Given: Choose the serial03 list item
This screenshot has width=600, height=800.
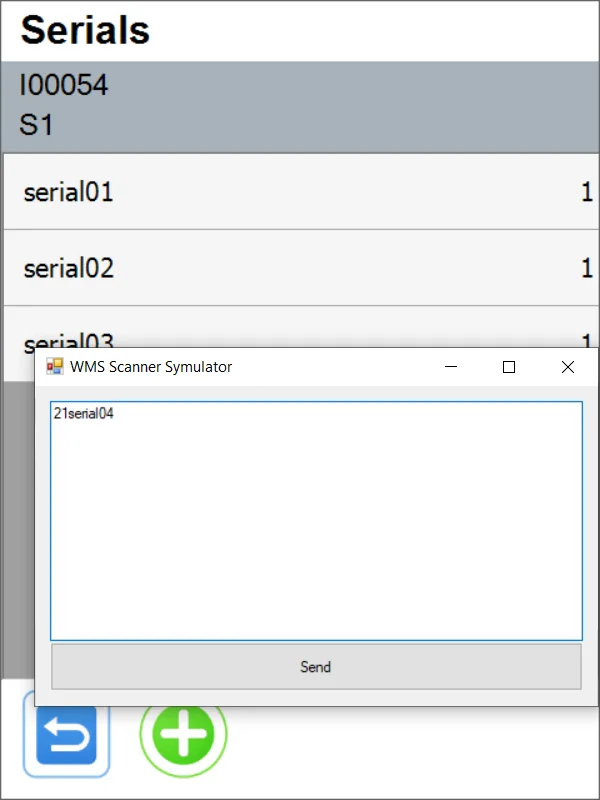Looking at the screenshot, I should pos(68,340).
